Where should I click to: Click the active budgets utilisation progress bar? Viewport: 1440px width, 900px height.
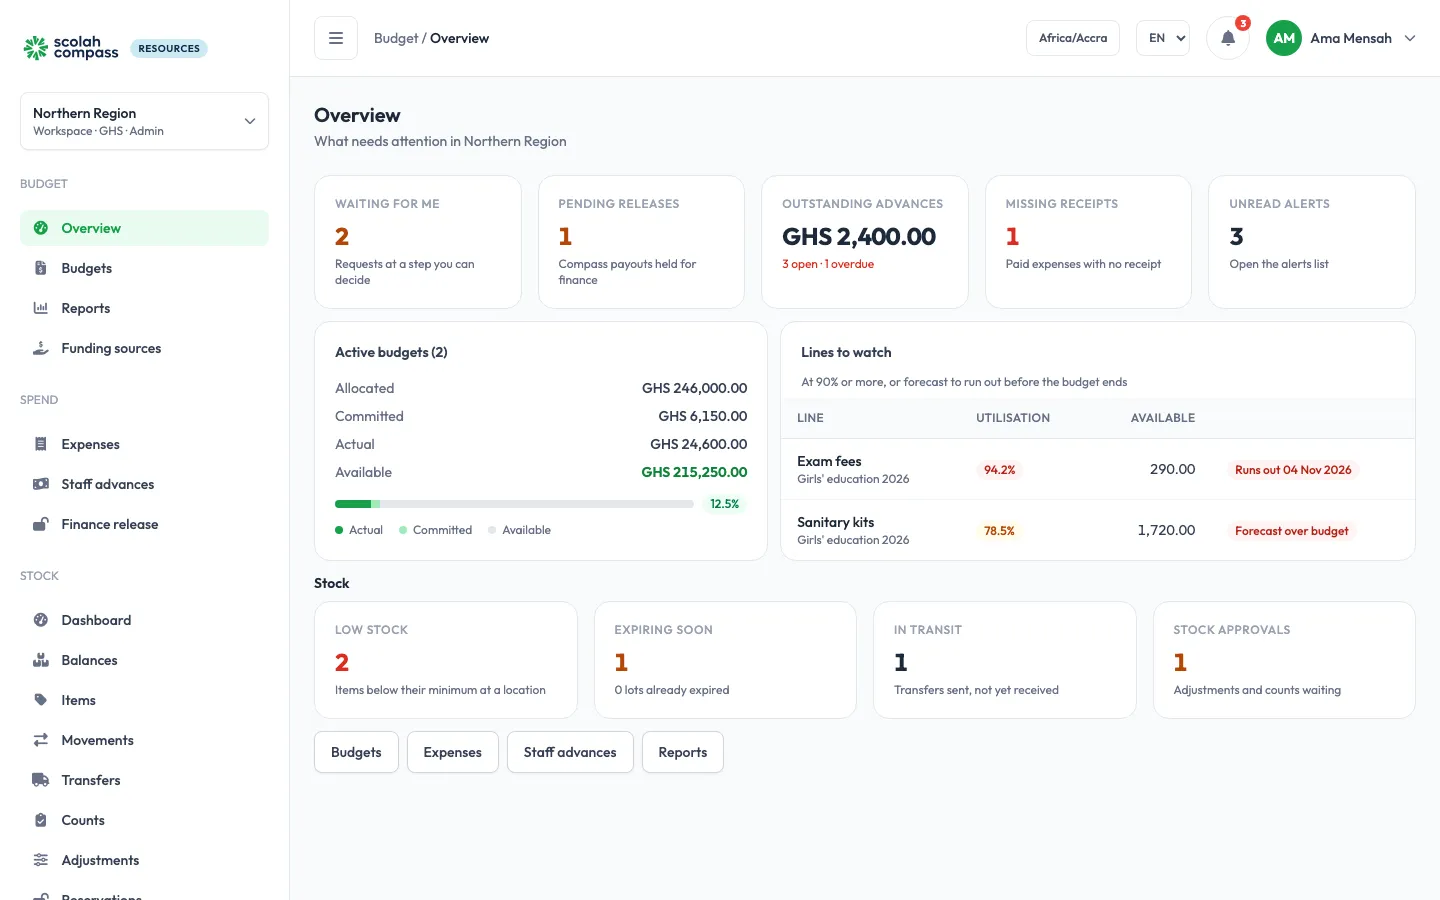coord(514,504)
